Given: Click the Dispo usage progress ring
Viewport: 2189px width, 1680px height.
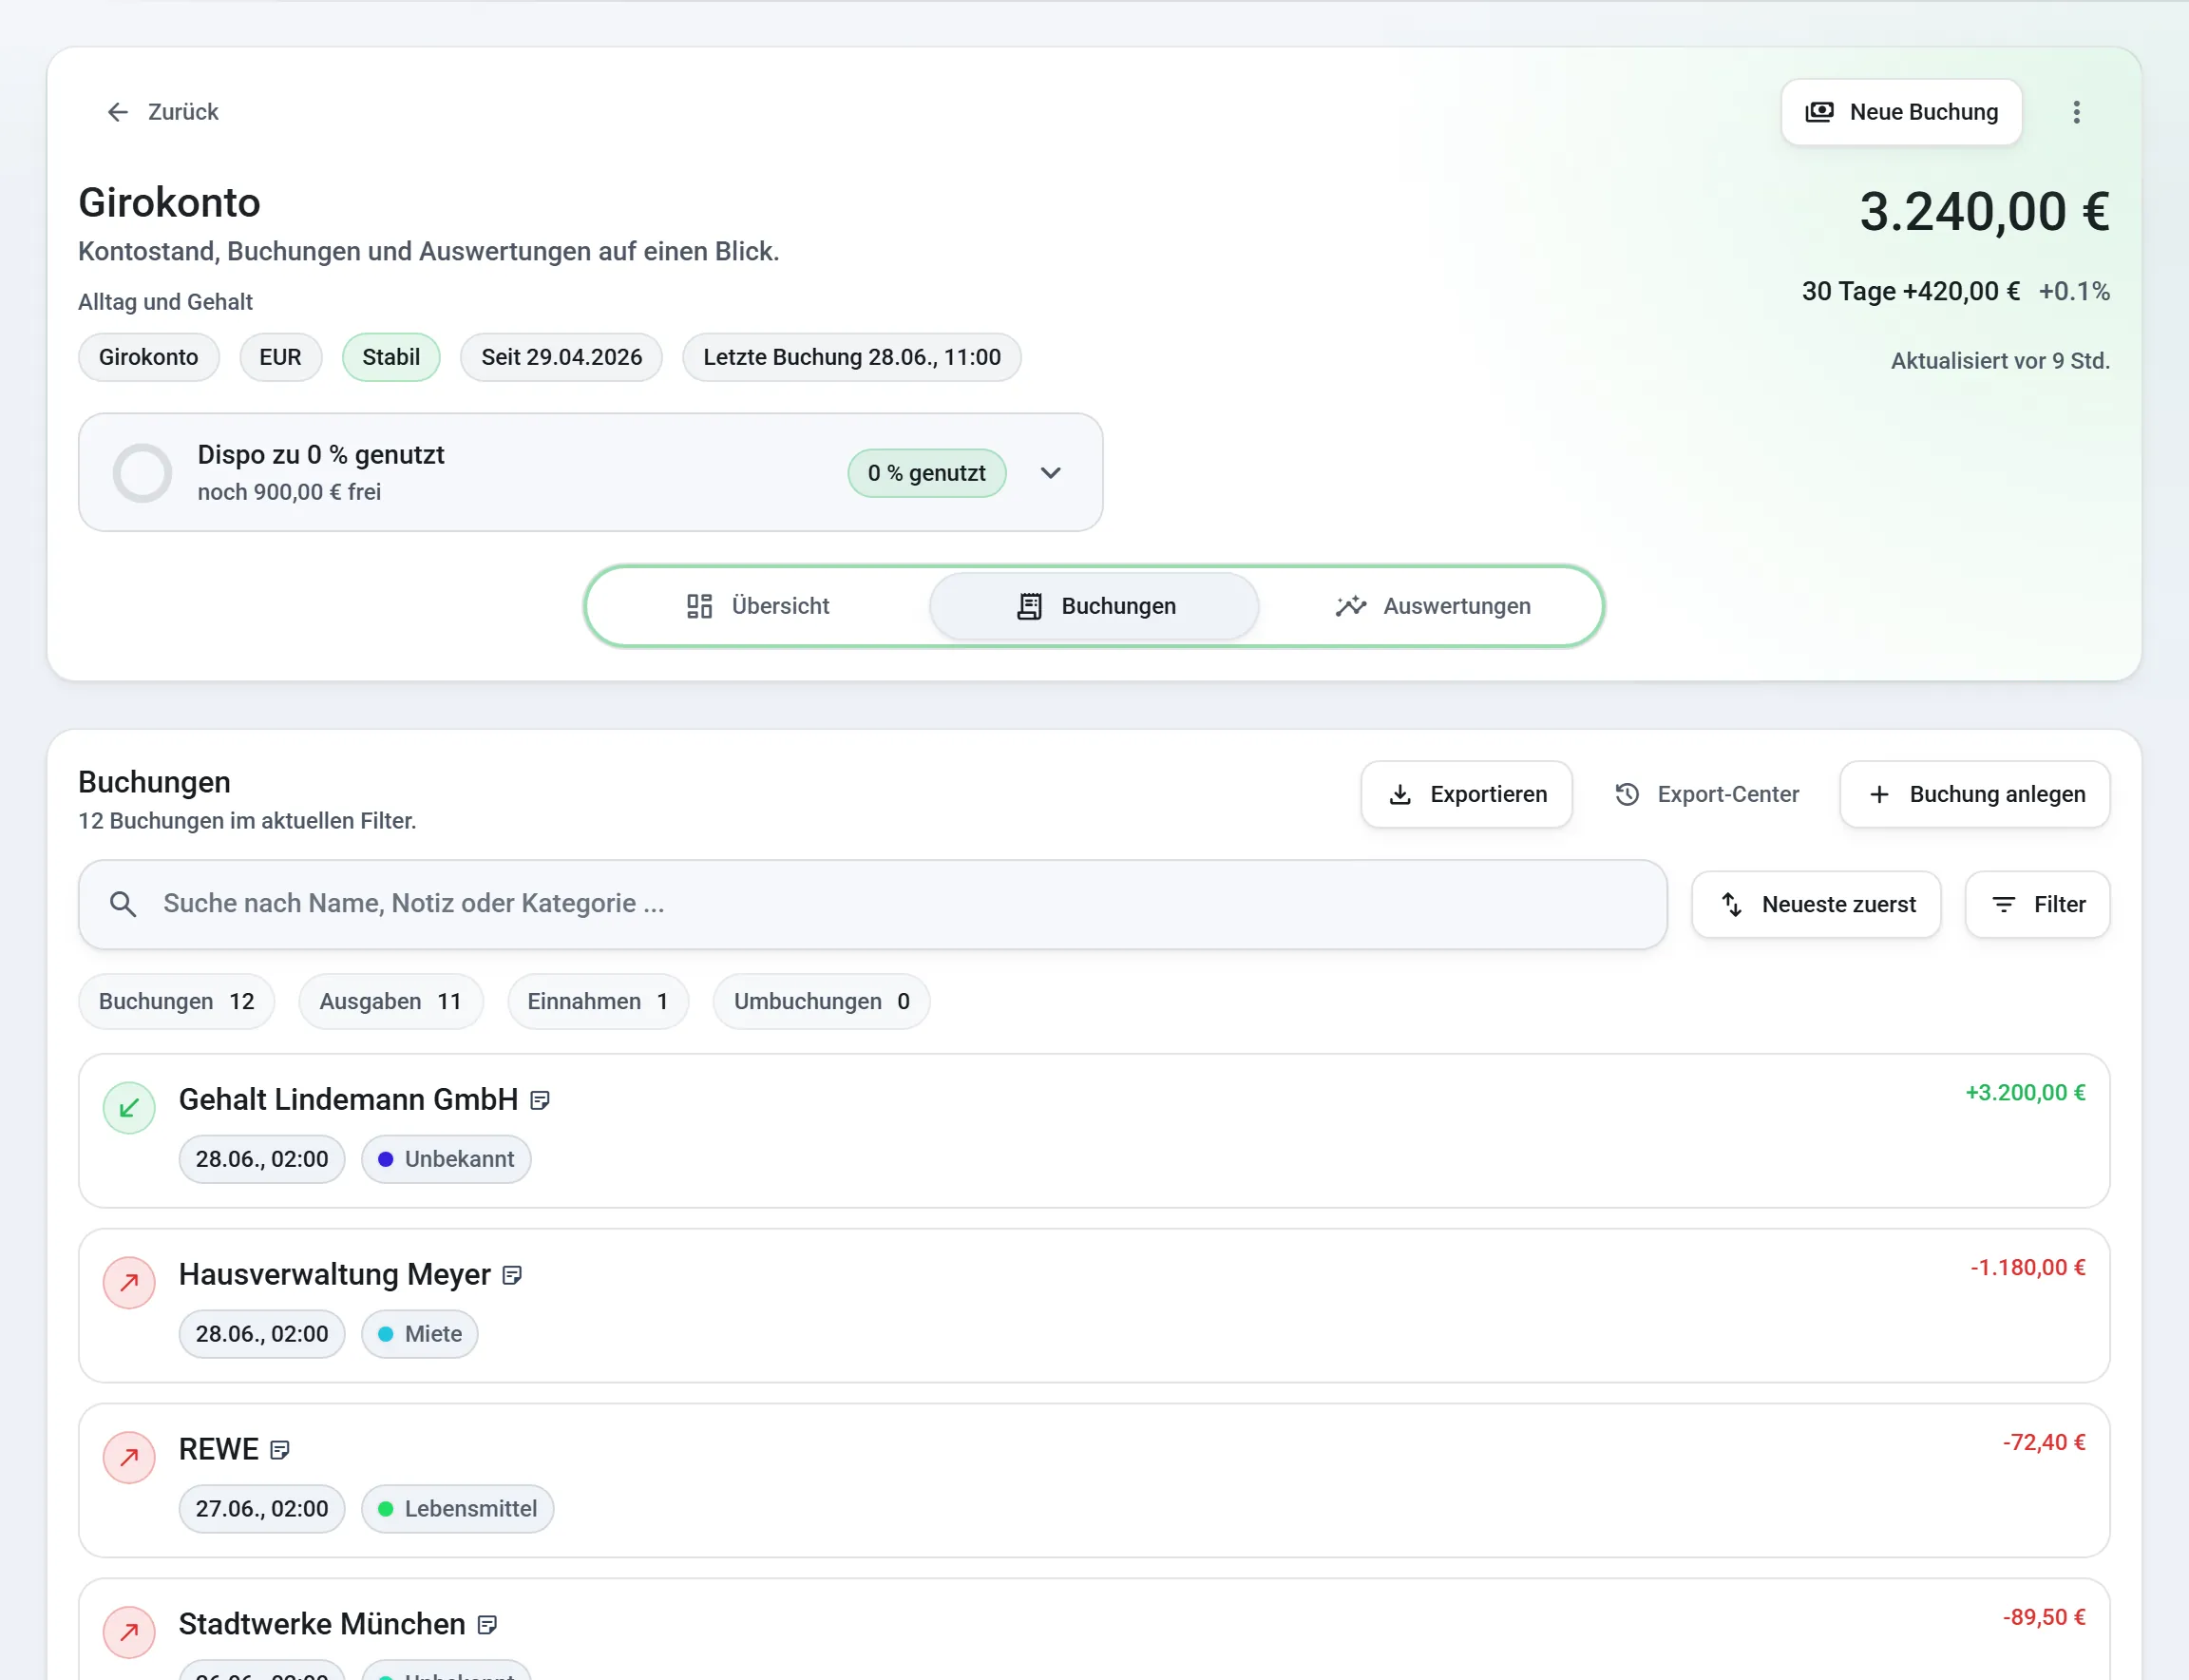Looking at the screenshot, I should tap(142, 473).
